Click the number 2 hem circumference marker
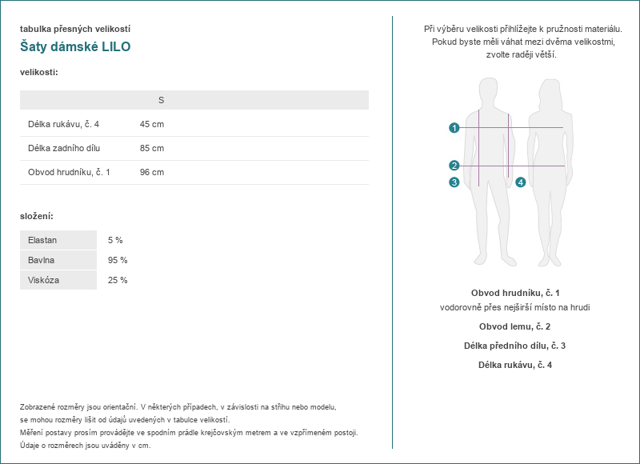Screen dimensions: 640x464 point(454,165)
